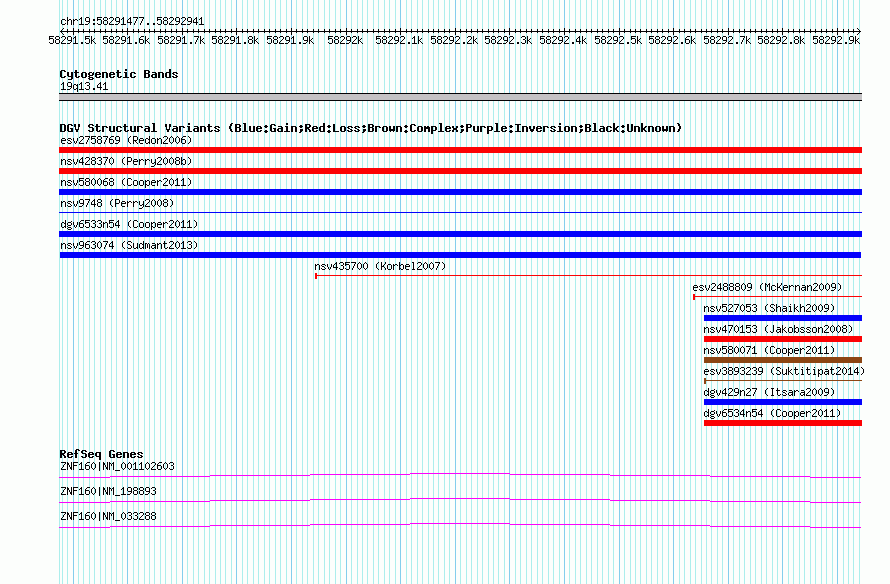Click the blue bar under nsv963074
This screenshot has height=584, width=890.
(x=460, y=255)
